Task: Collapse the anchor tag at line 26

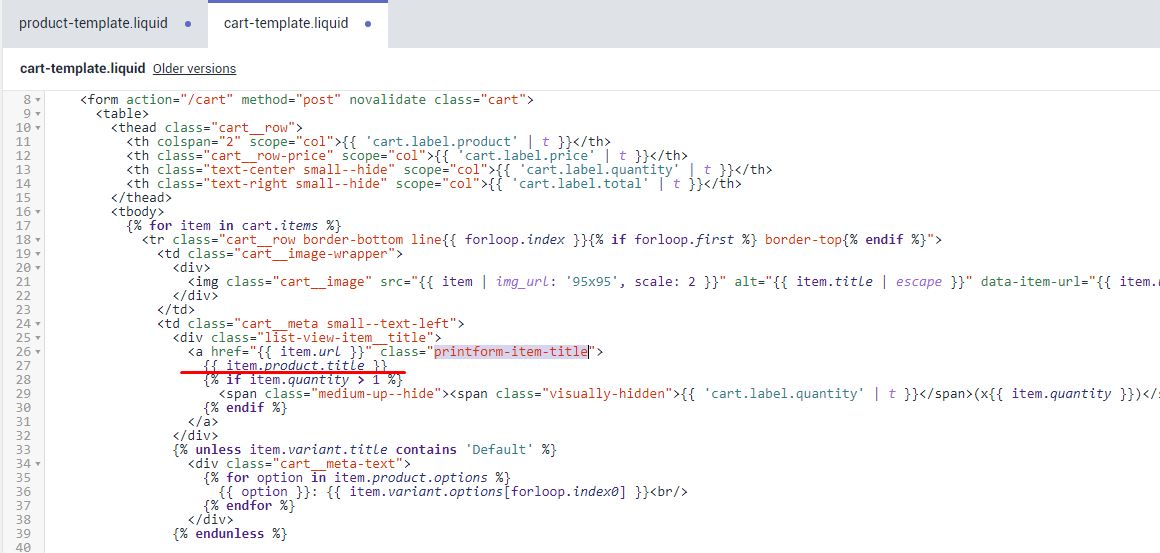Action: (x=38, y=352)
